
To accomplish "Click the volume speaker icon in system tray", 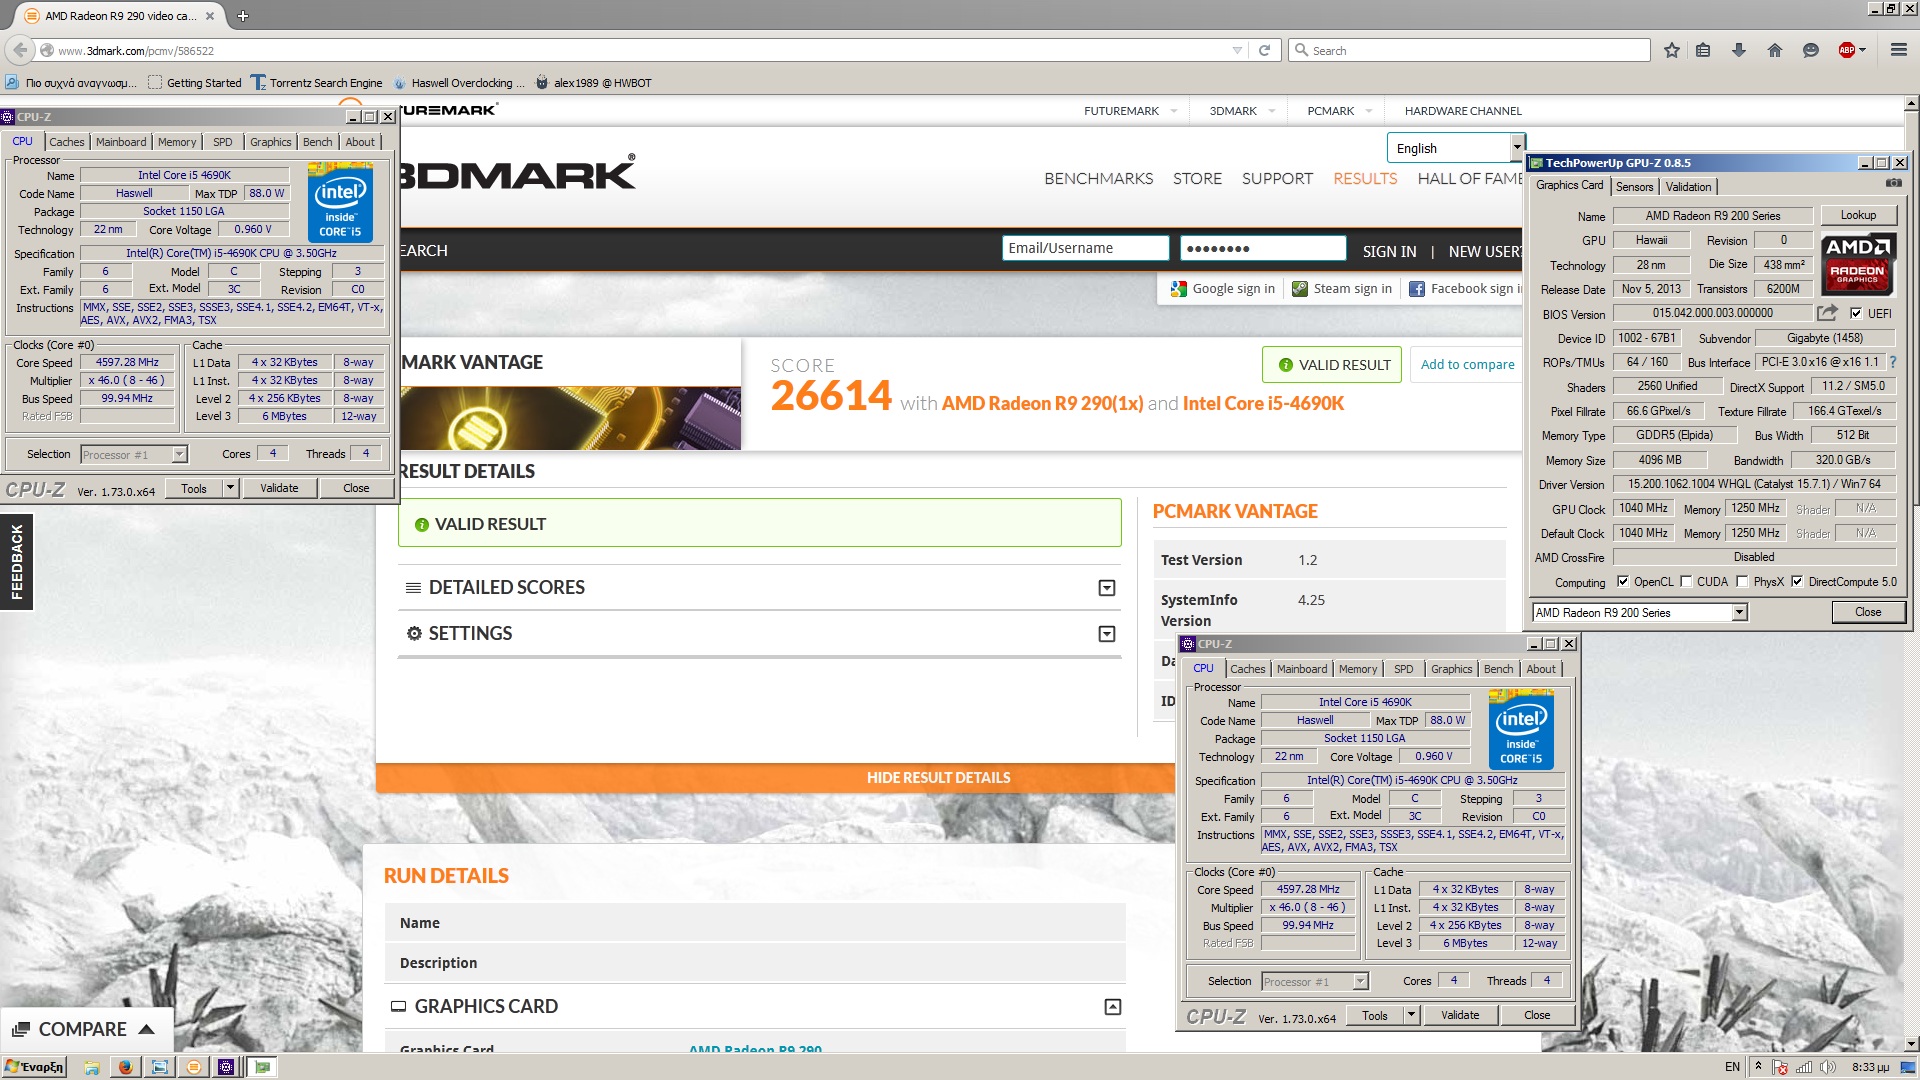I will click(x=1828, y=1067).
